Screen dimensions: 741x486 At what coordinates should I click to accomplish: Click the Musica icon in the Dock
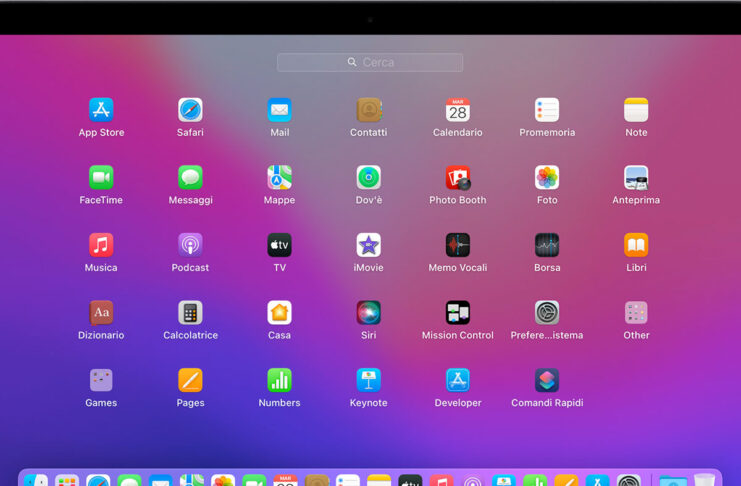click(x=441, y=480)
